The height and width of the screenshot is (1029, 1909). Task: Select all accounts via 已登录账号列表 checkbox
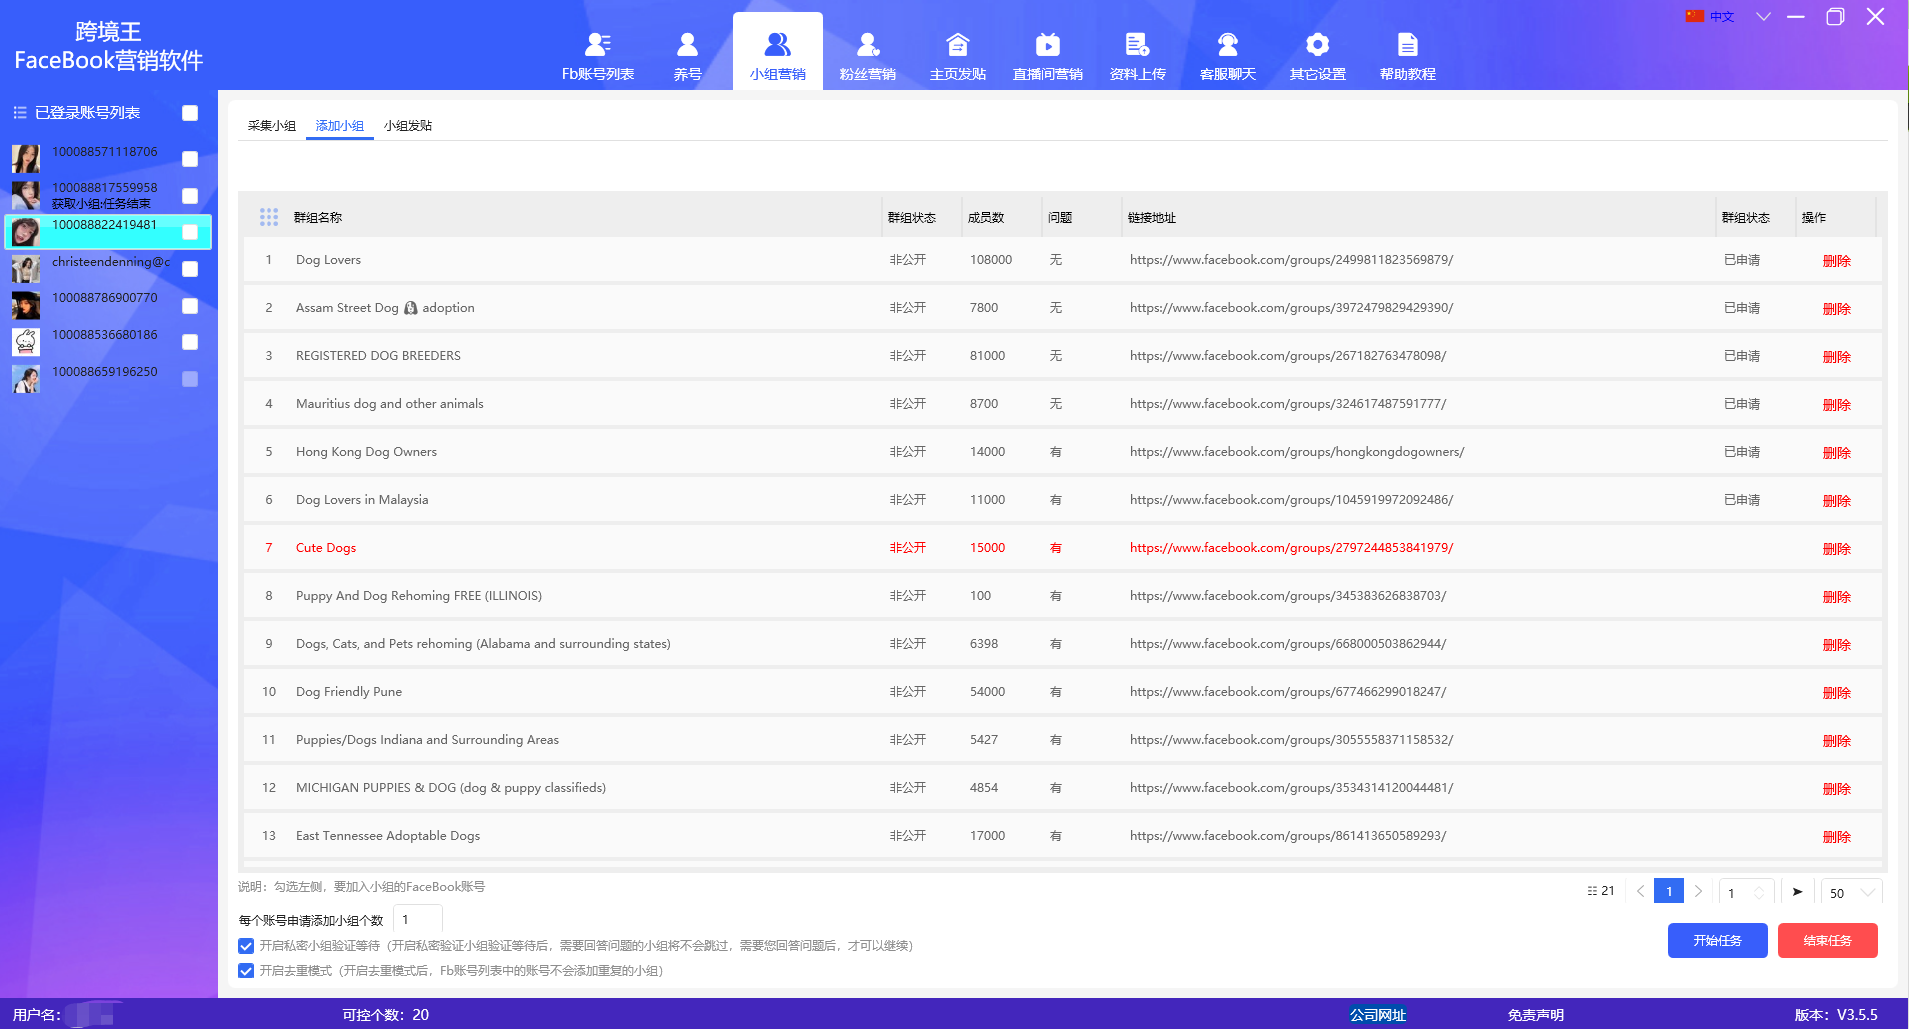click(x=190, y=113)
